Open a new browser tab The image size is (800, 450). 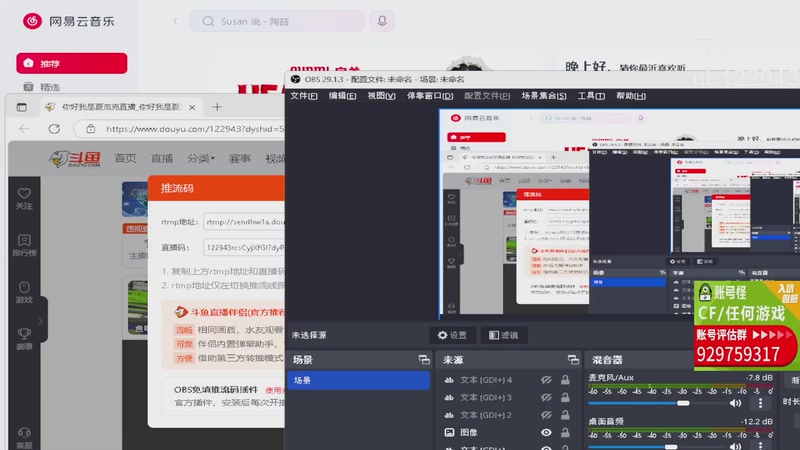(217, 107)
